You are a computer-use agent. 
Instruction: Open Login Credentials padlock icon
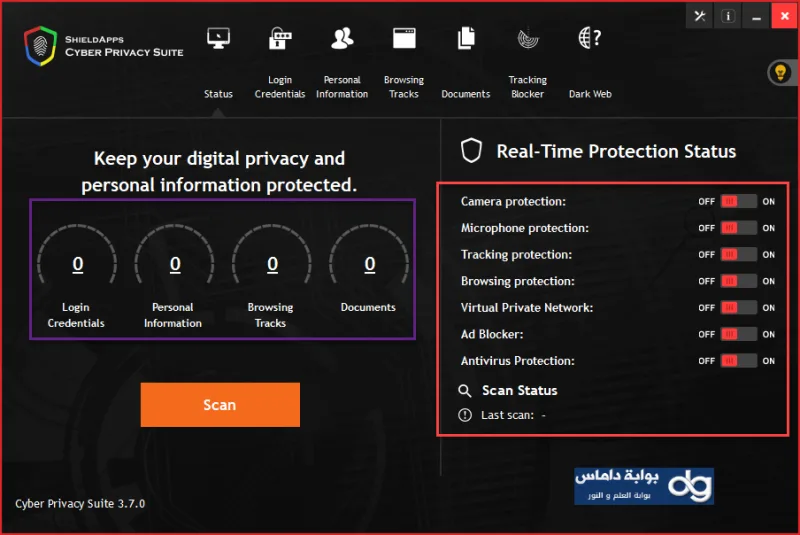coord(280,38)
